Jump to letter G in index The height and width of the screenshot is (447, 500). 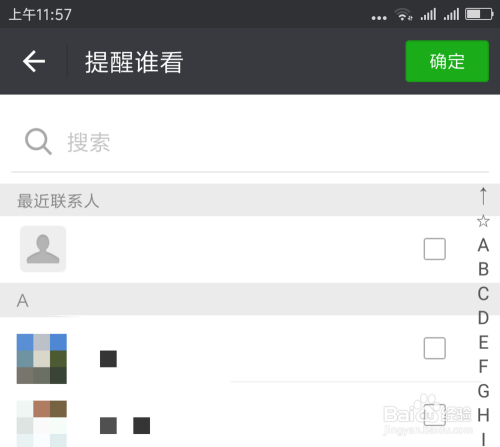[483, 391]
